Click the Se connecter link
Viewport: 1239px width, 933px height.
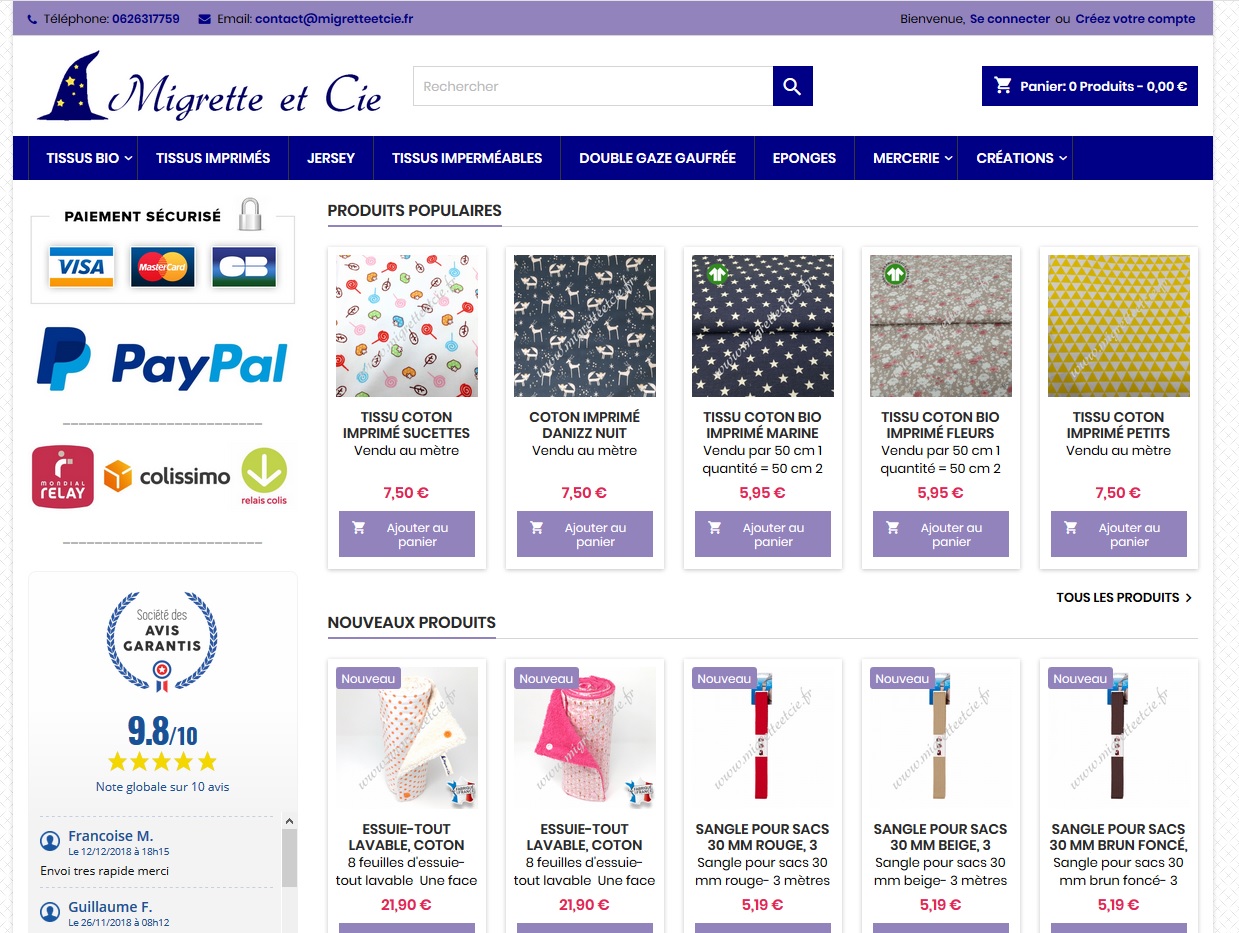[1010, 19]
